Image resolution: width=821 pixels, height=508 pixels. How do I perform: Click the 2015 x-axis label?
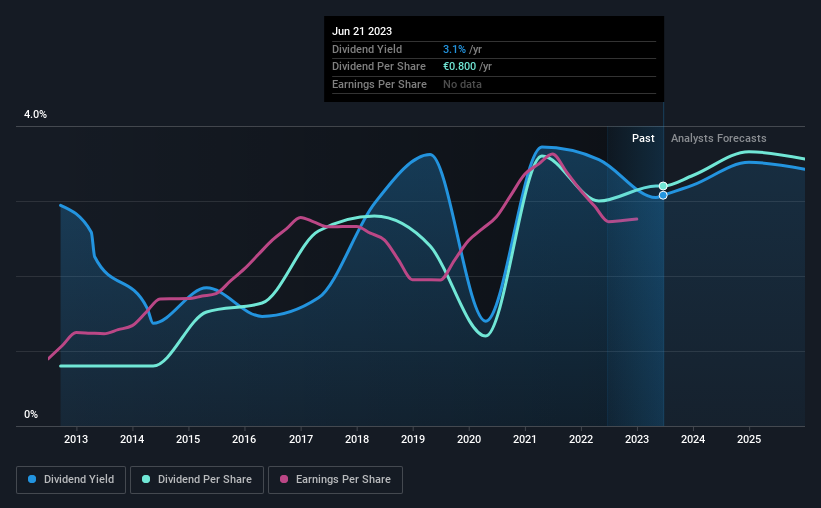(x=188, y=439)
